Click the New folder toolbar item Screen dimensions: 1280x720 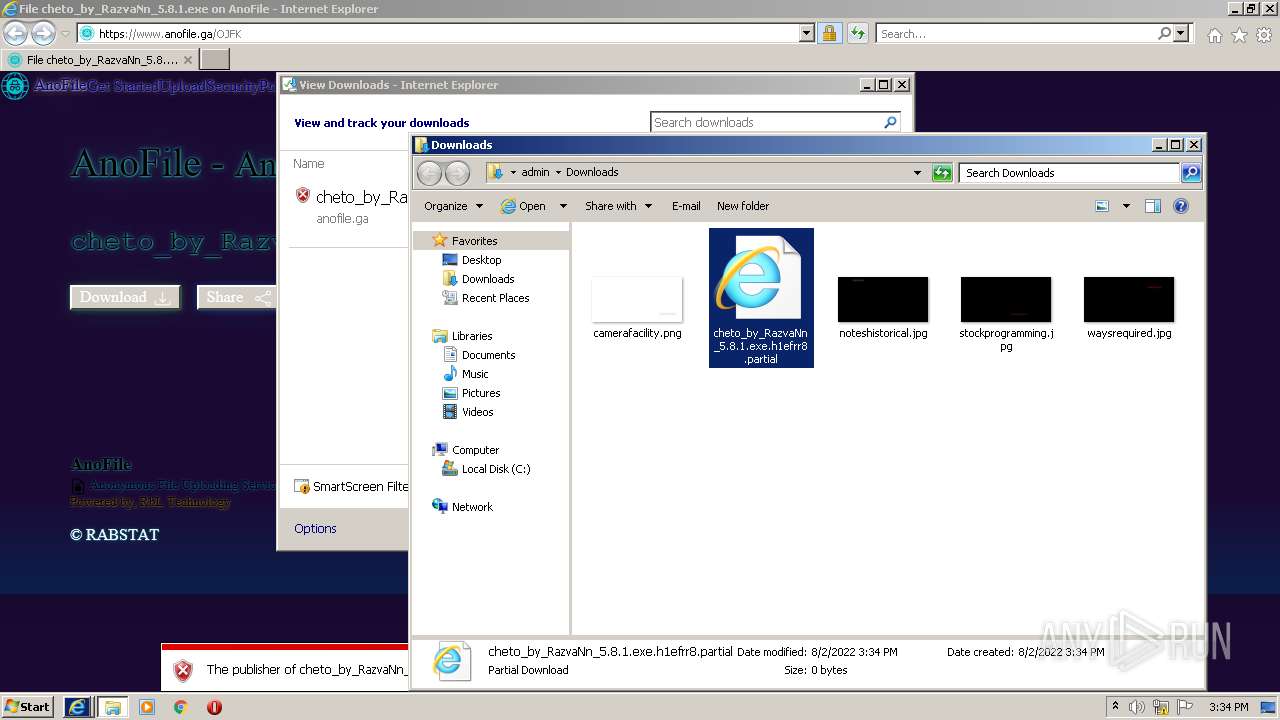[x=743, y=206]
